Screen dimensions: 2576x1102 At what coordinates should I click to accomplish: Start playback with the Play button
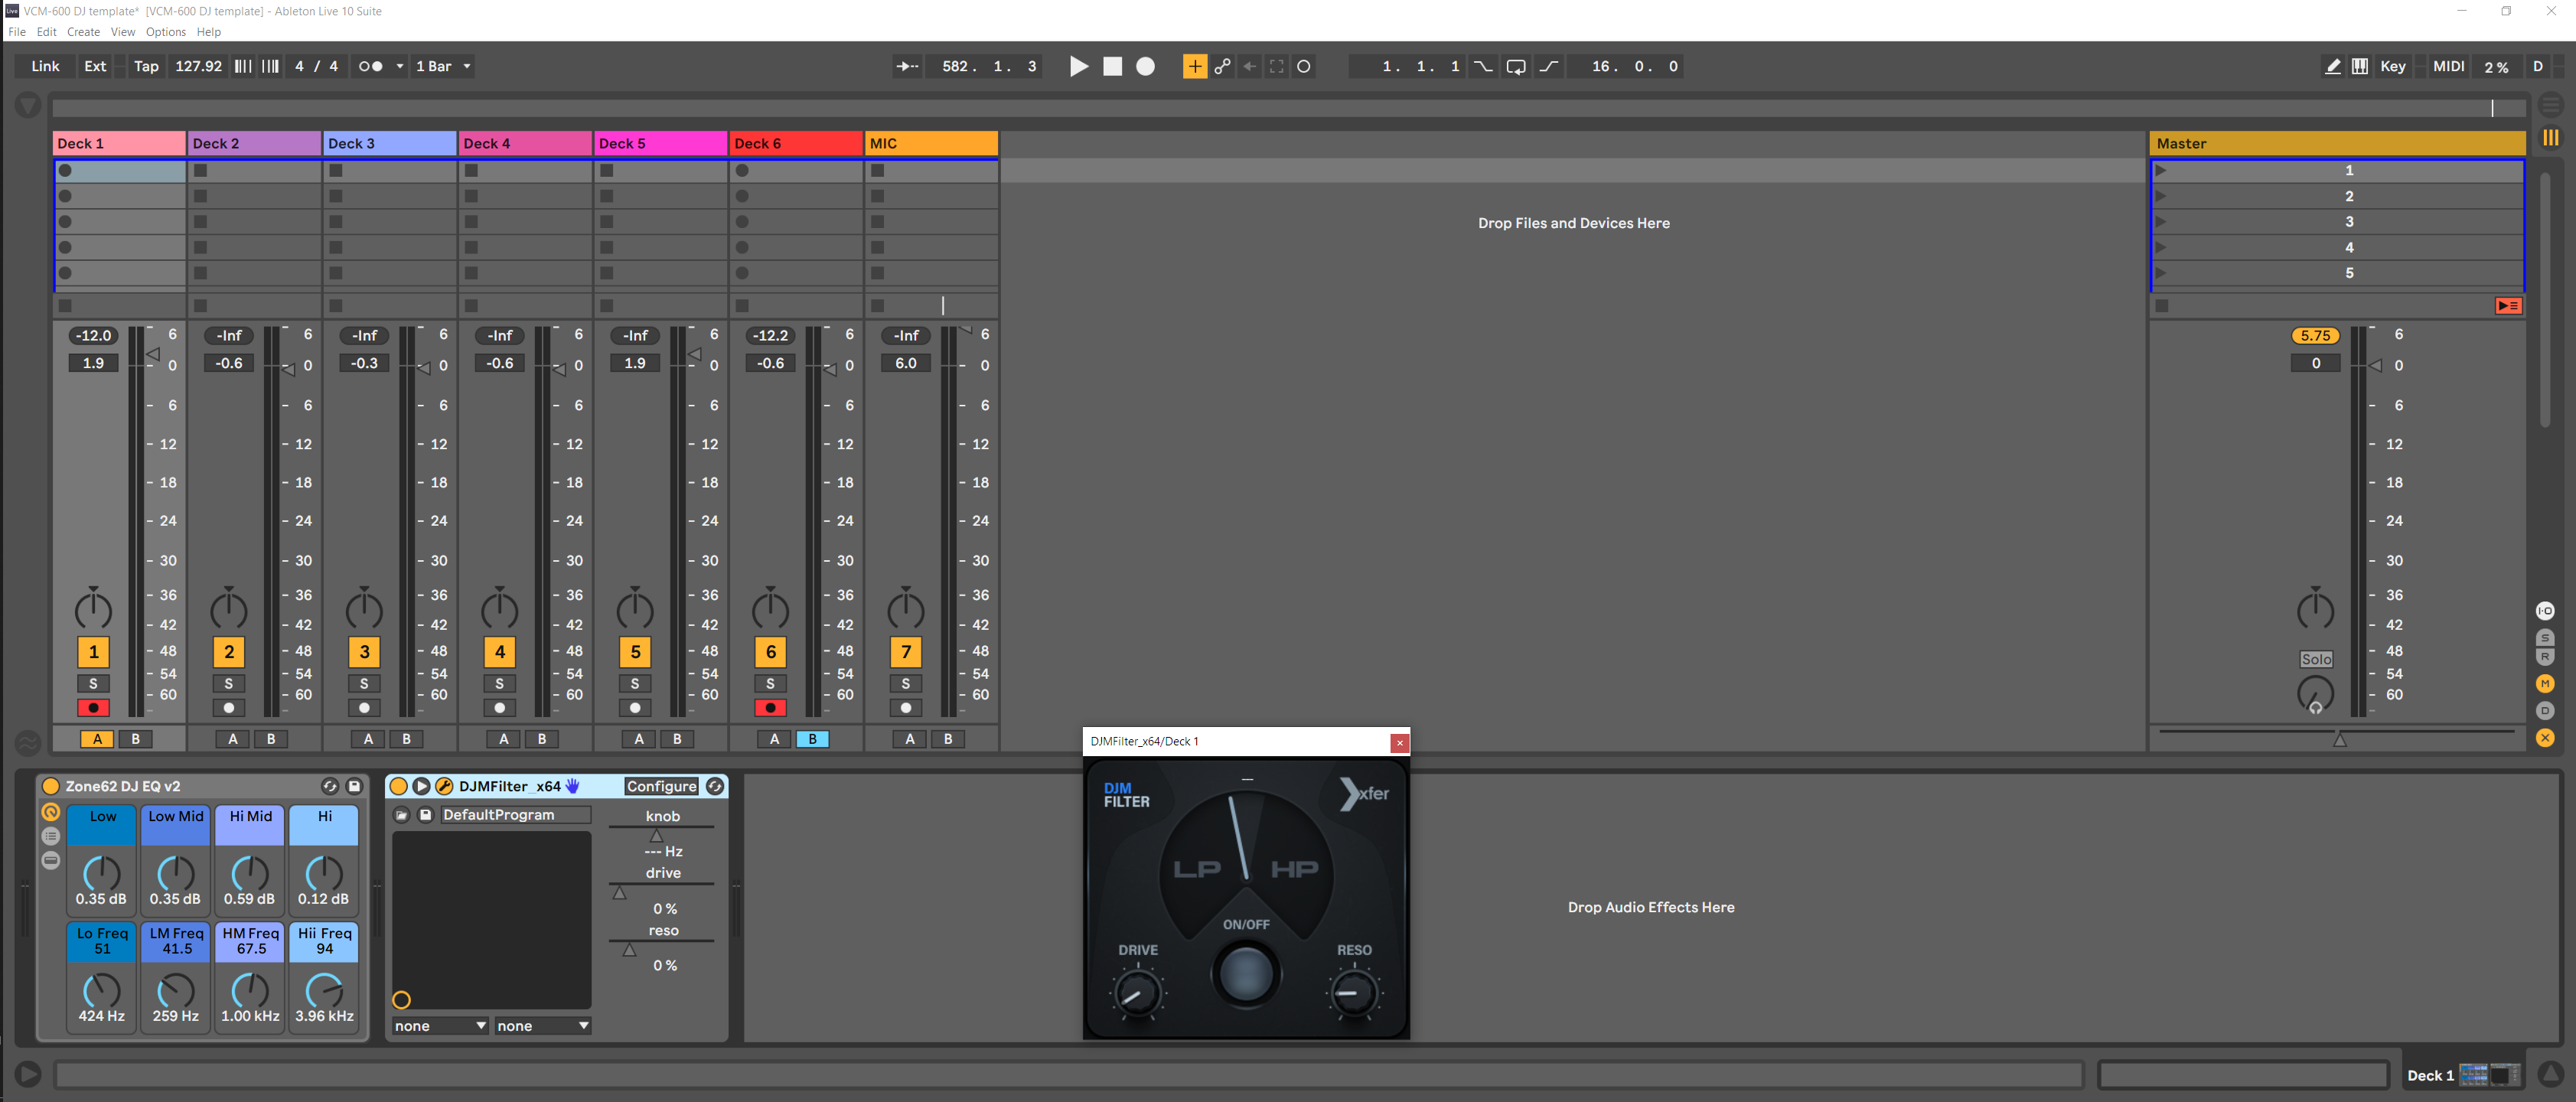(1078, 66)
